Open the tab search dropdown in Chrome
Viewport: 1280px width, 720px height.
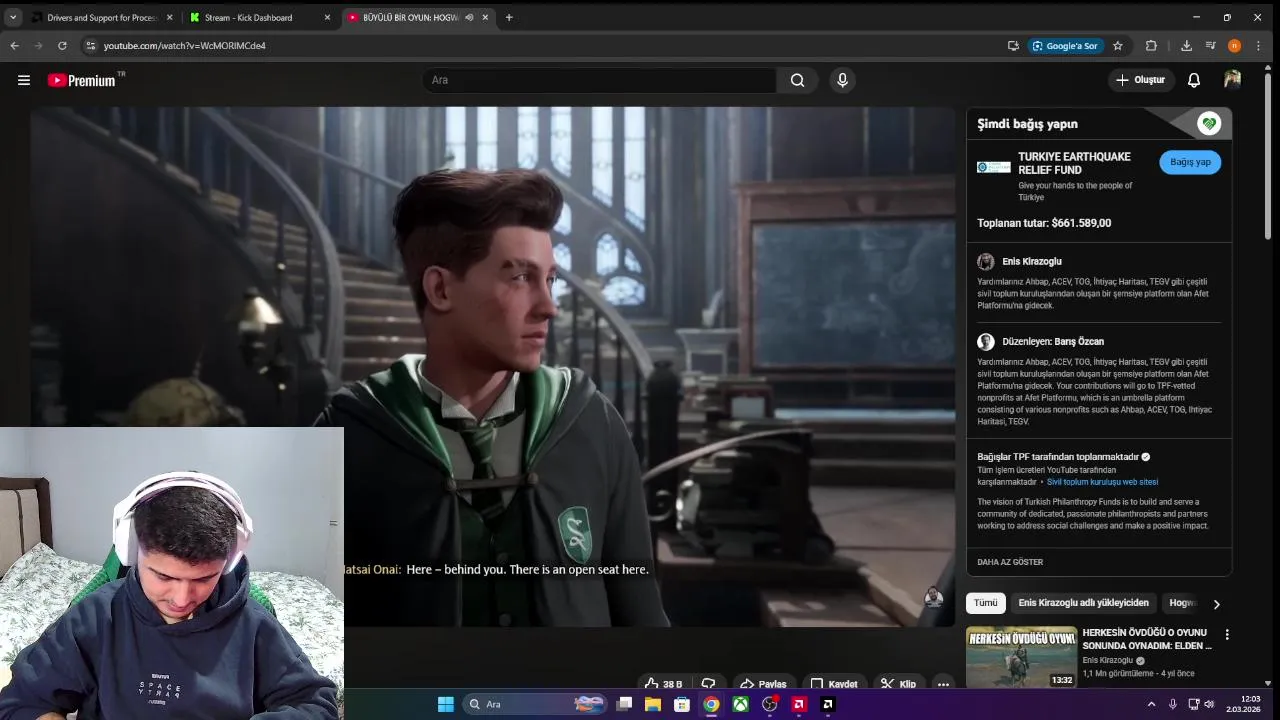13,17
